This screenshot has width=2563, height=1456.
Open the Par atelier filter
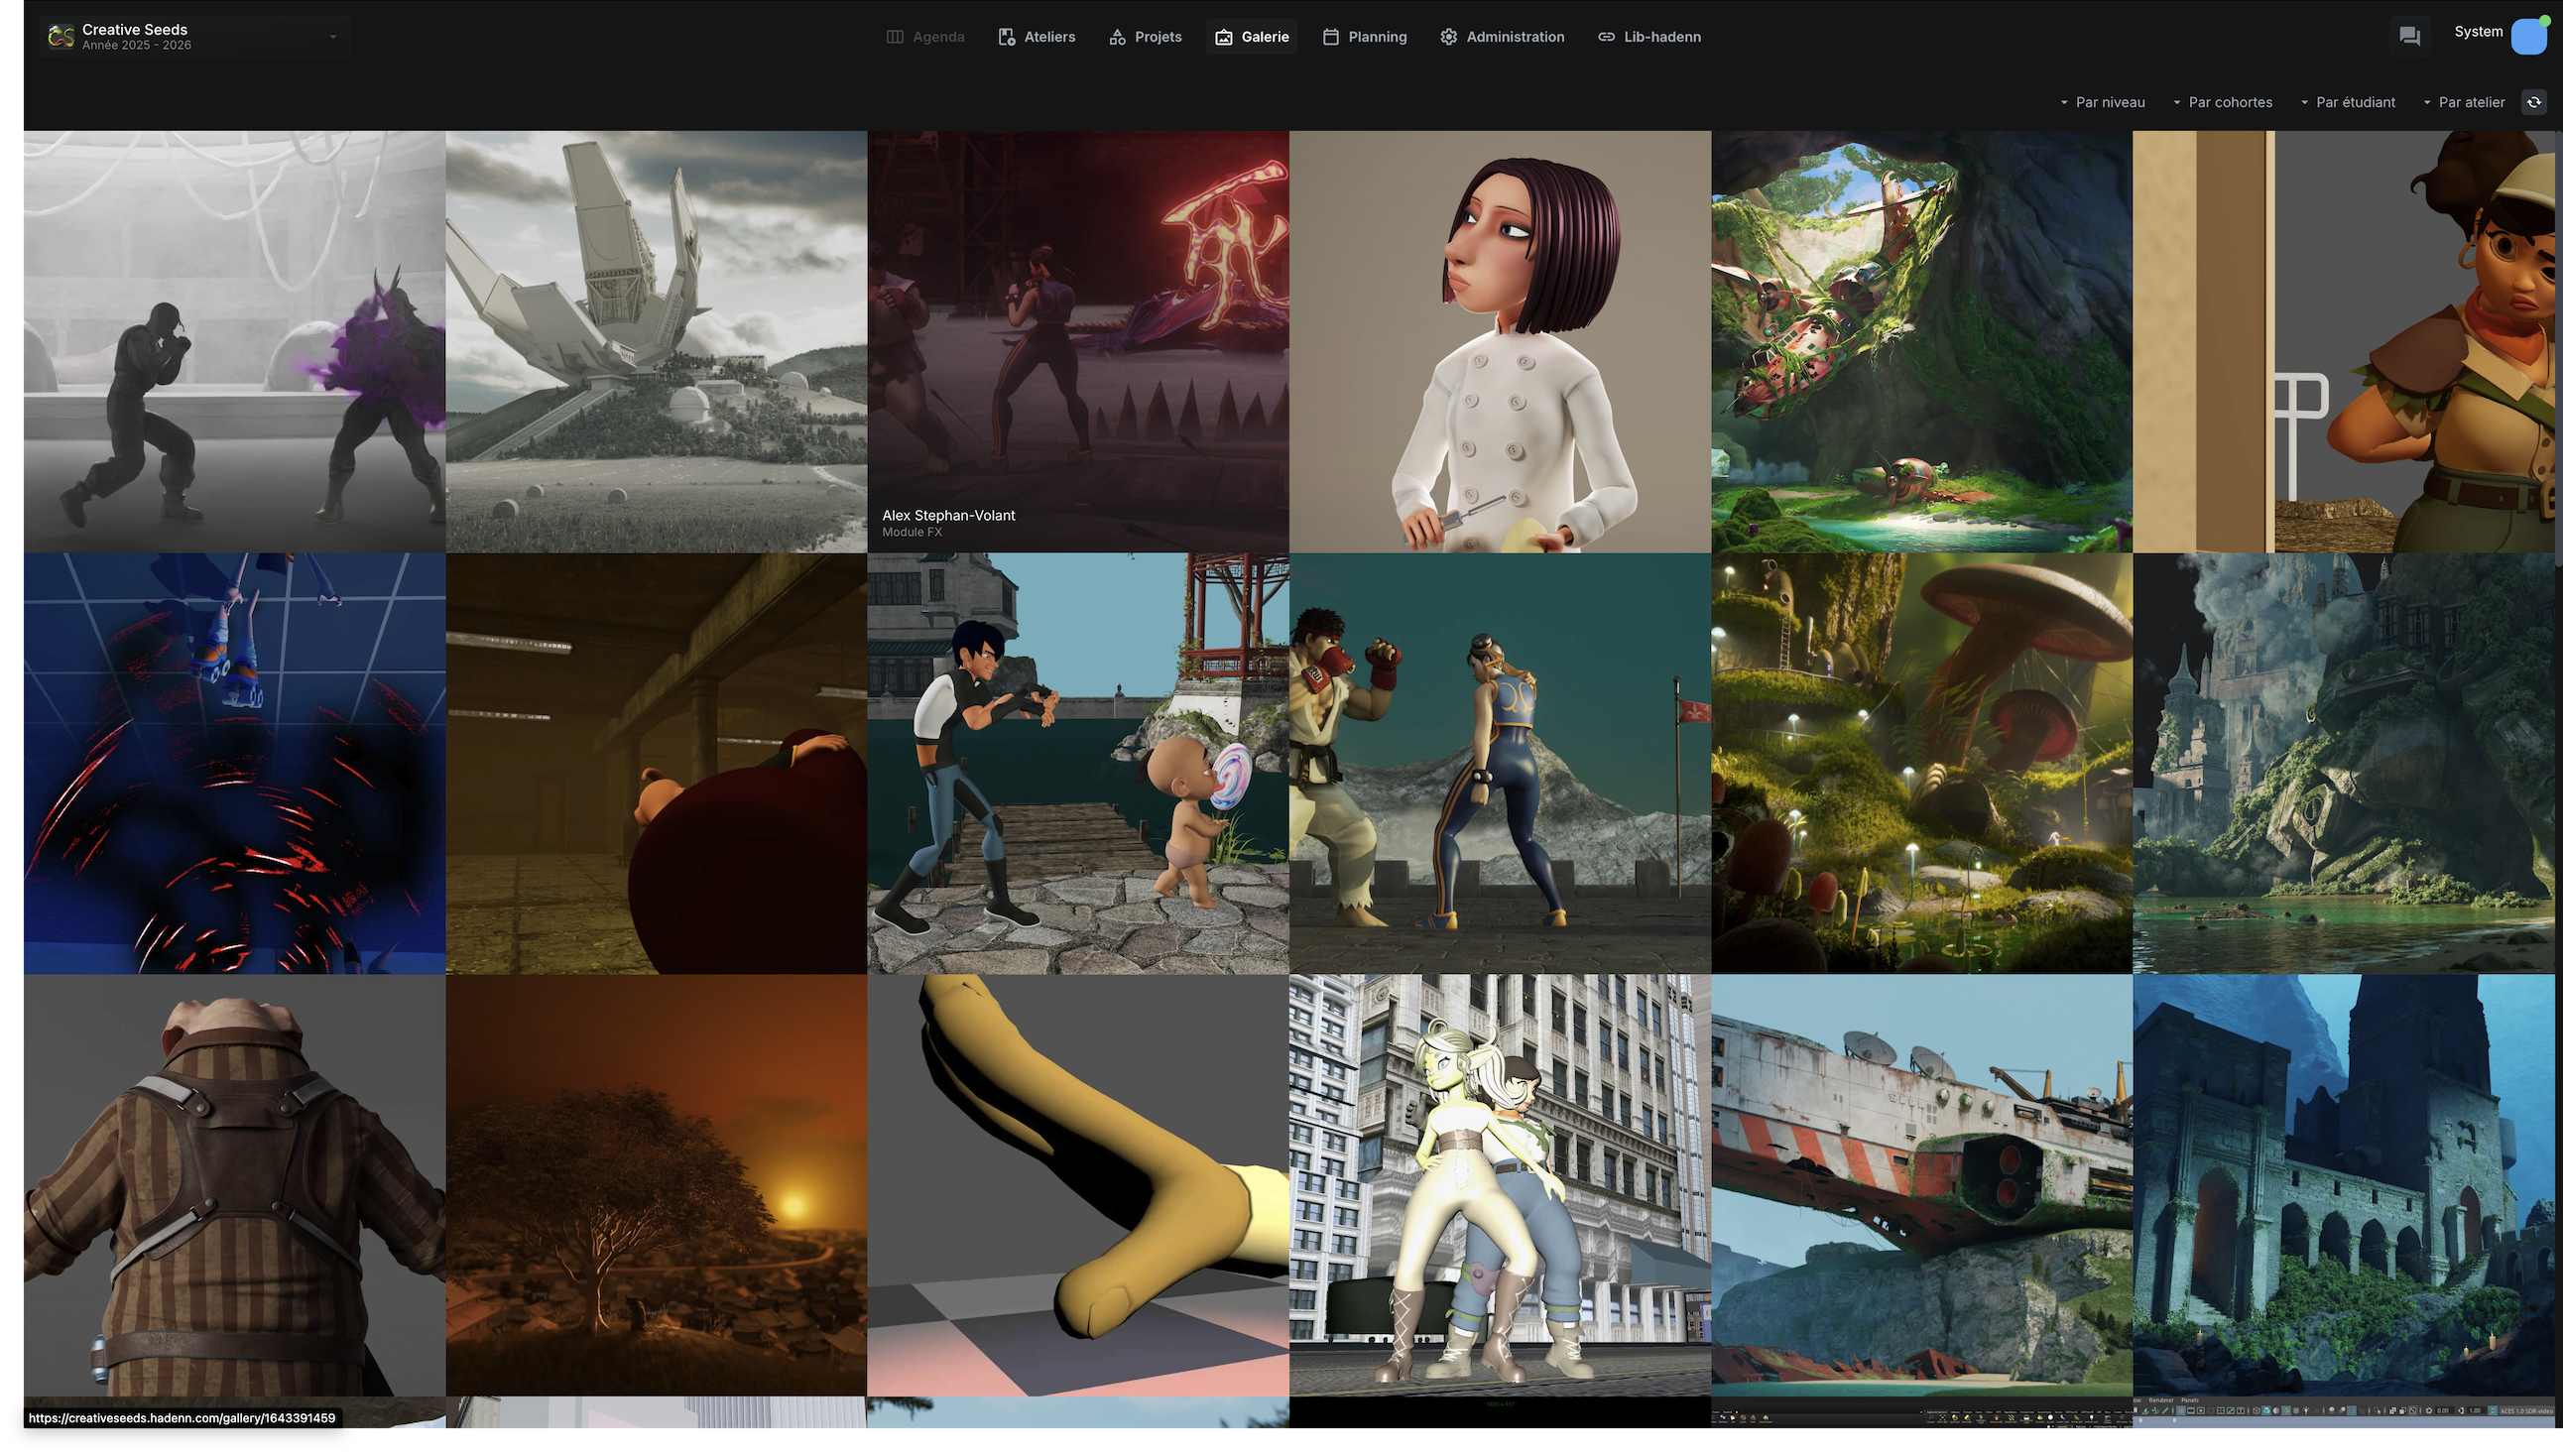[x=2463, y=102]
